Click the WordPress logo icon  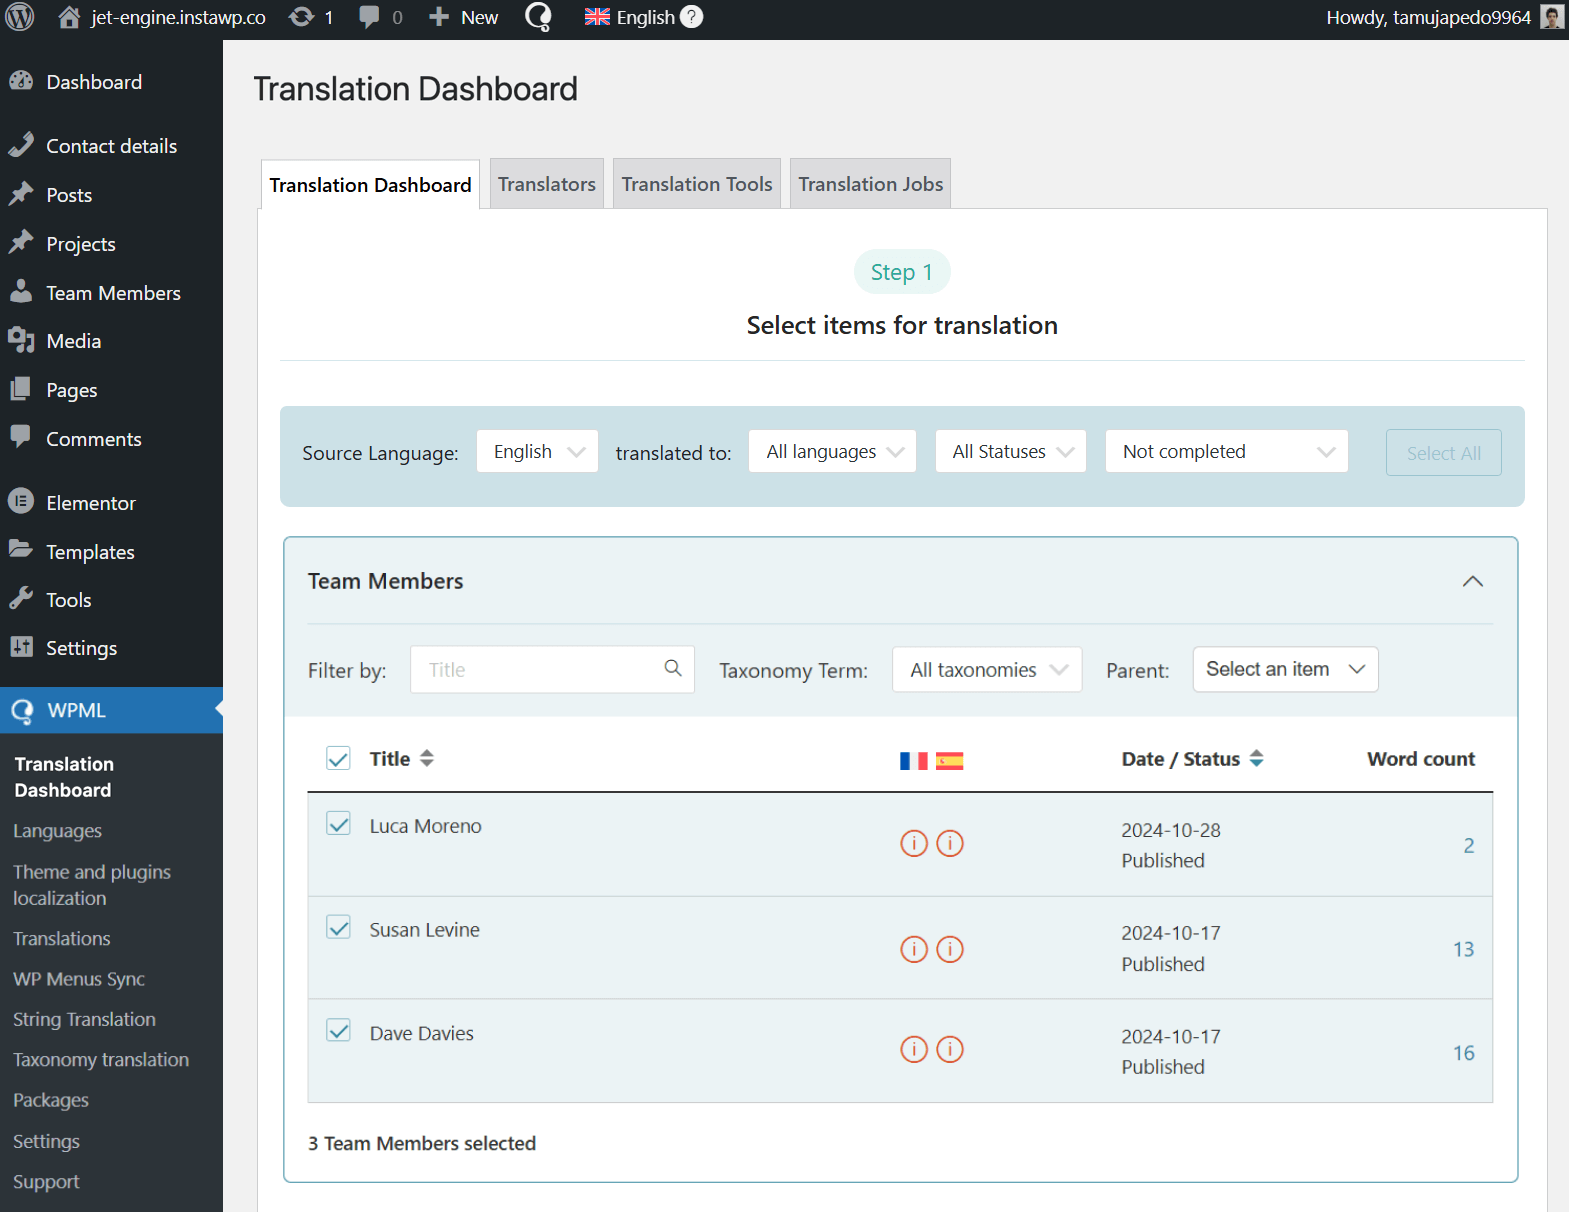coord(20,17)
